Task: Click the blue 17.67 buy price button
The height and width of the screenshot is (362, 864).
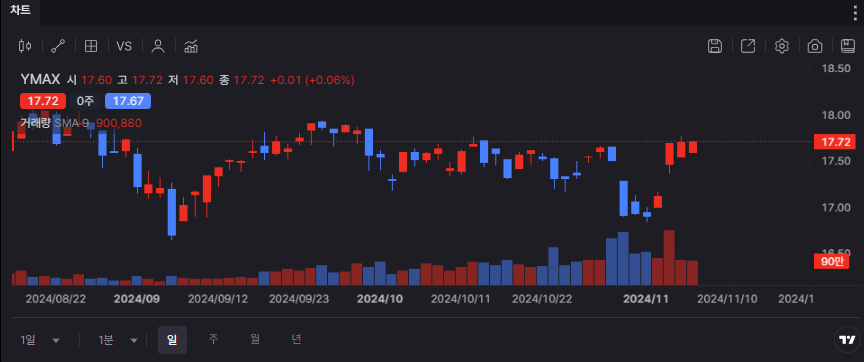Action: point(128,101)
